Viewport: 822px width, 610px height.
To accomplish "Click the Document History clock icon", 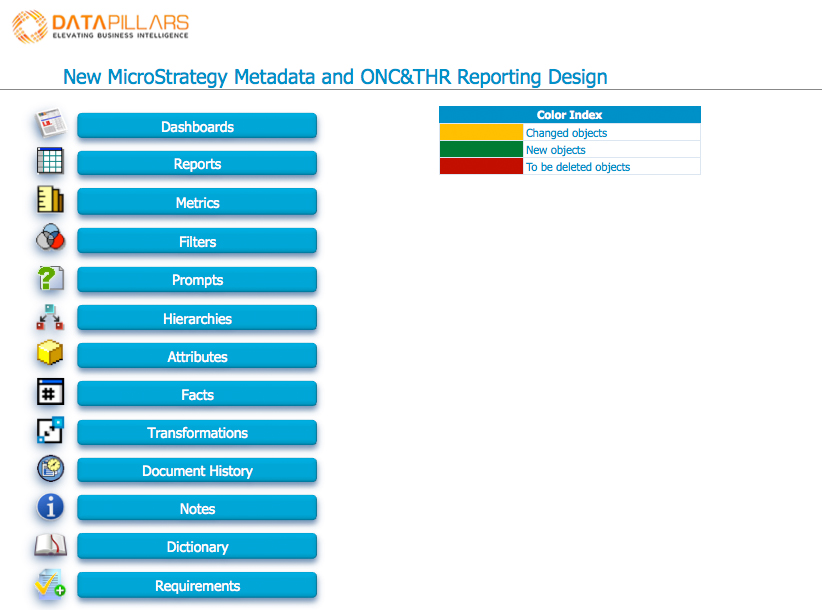I will 50,469.
